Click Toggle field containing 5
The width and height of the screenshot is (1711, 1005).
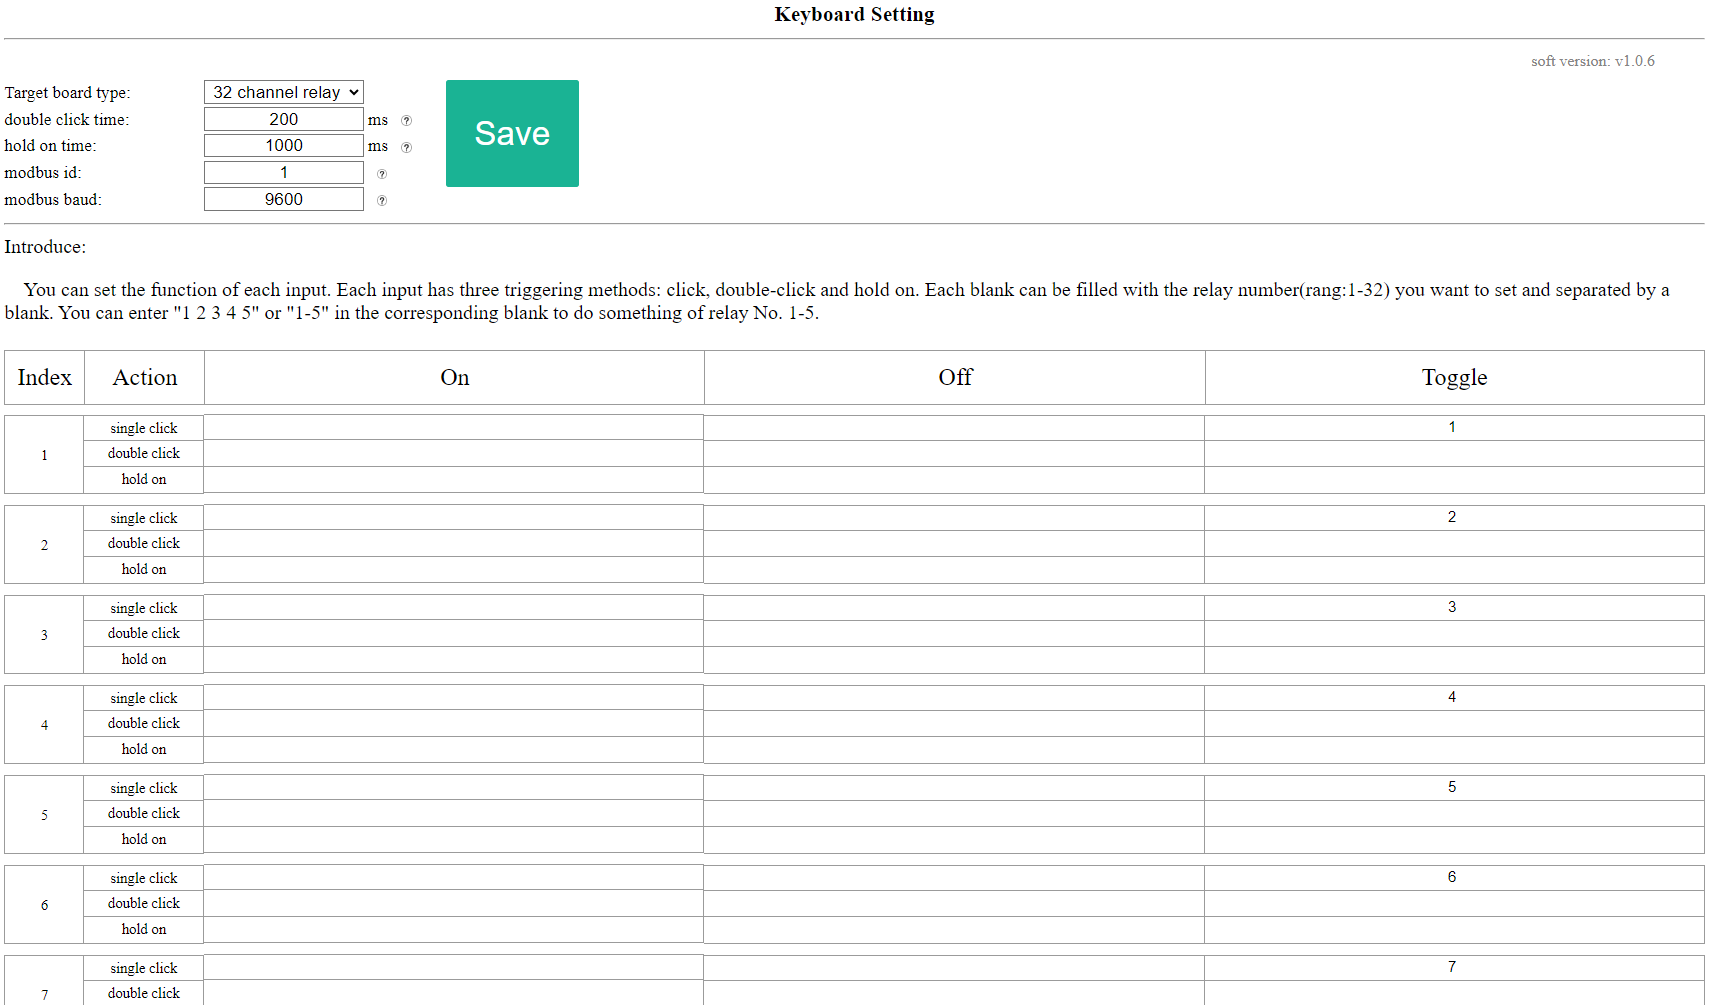click(1453, 788)
